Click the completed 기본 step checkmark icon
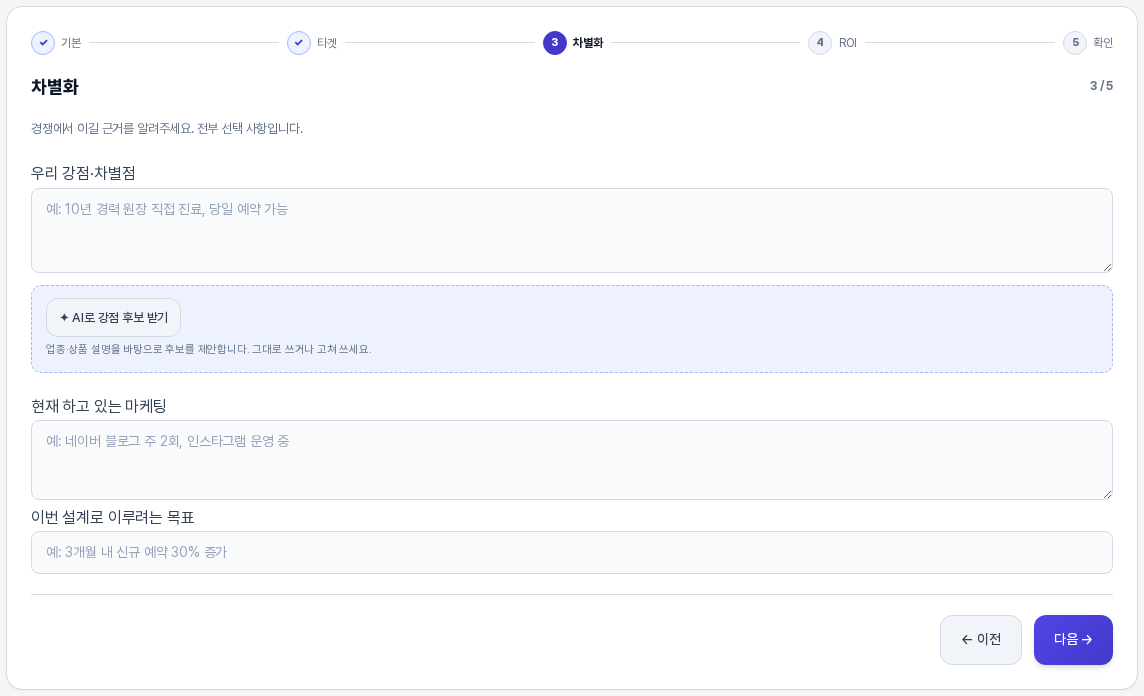 (x=43, y=43)
